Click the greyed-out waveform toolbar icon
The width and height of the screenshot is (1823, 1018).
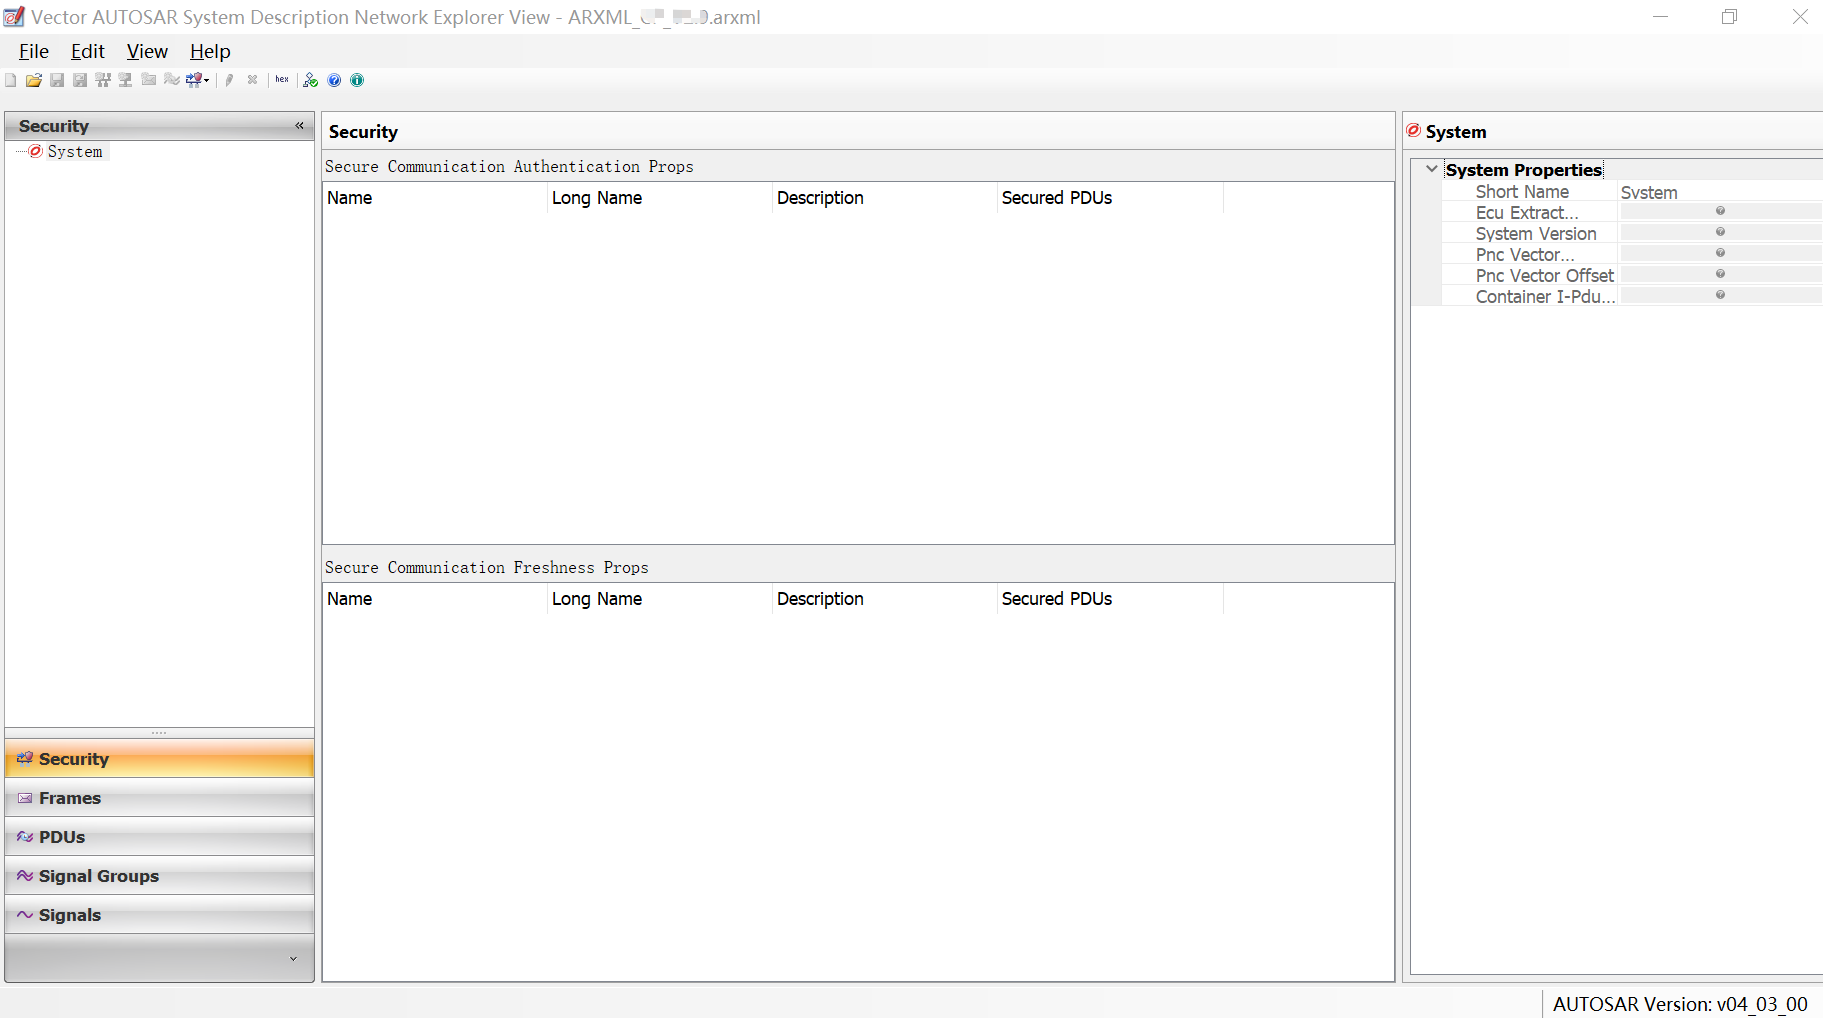pos(172,80)
